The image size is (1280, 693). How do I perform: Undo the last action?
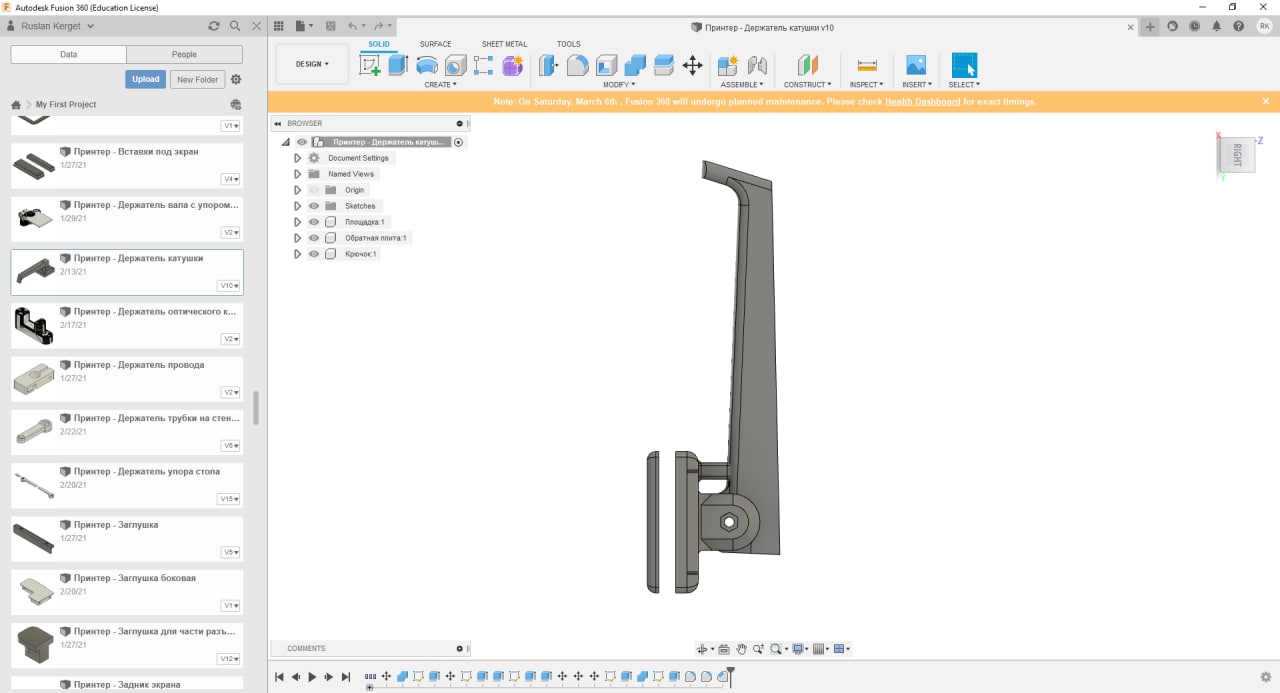tap(352, 26)
